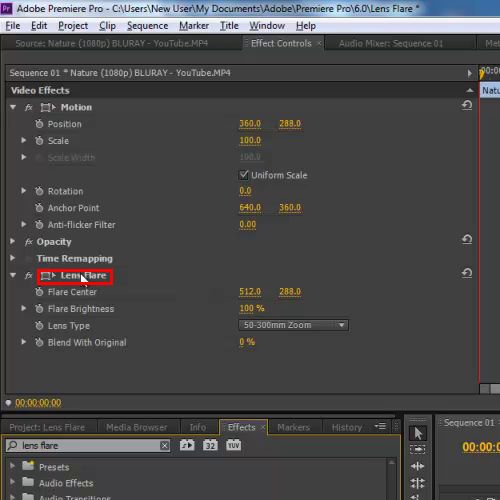Clear the lens flare search text

click(164, 446)
